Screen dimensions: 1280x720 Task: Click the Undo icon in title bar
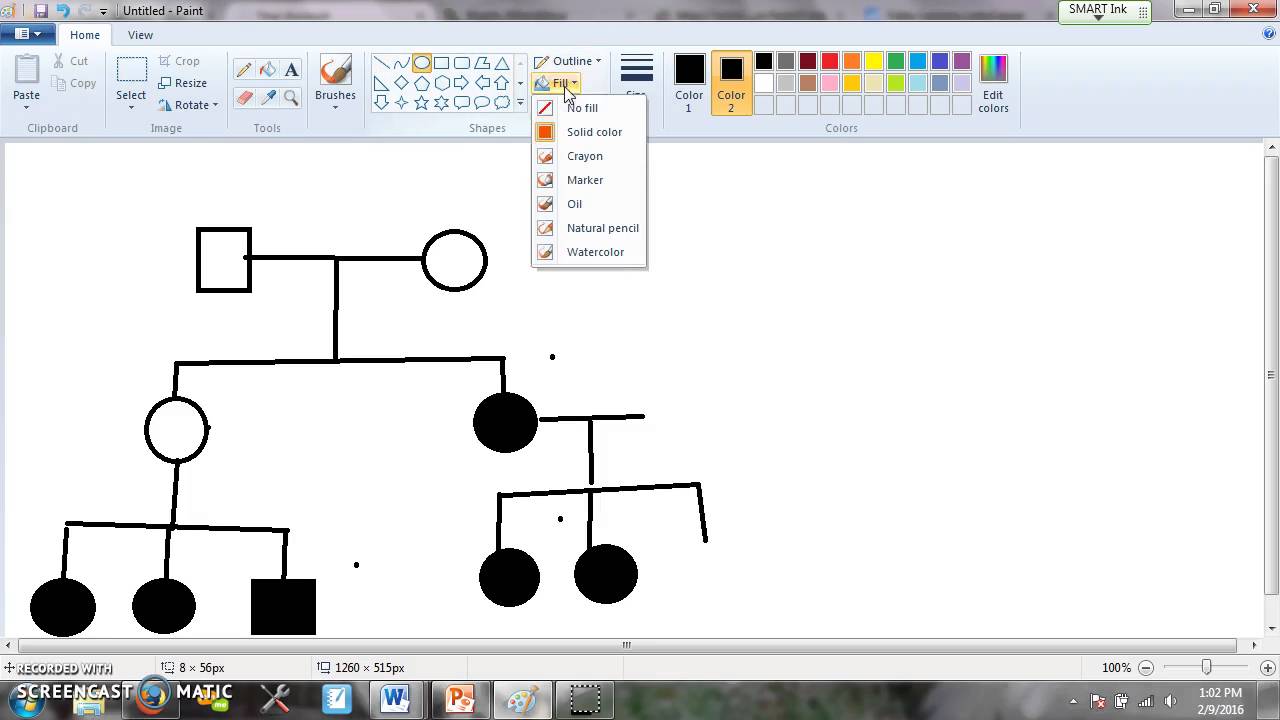pyautogui.click(x=64, y=11)
